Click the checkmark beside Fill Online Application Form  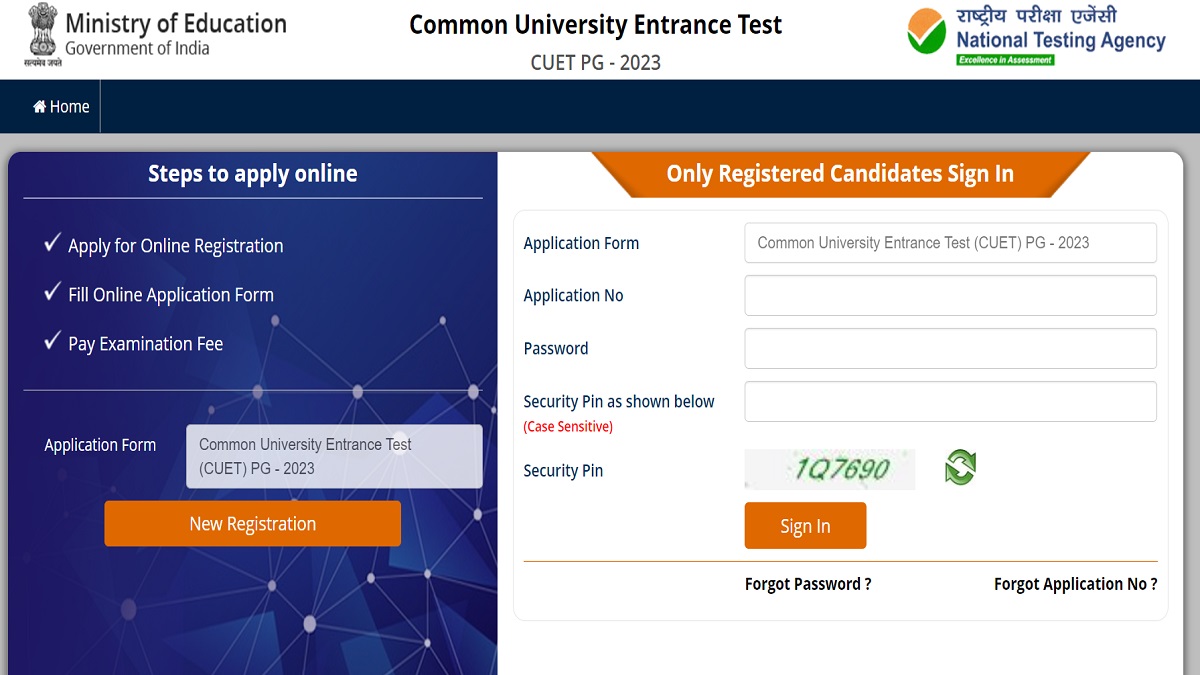[53, 292]
